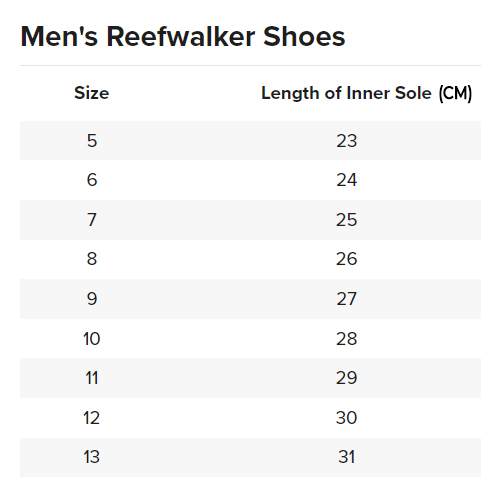Screen dimensions: 503x491
Task: Click the 26 cm inner sole value
Action: click(347, 259)
